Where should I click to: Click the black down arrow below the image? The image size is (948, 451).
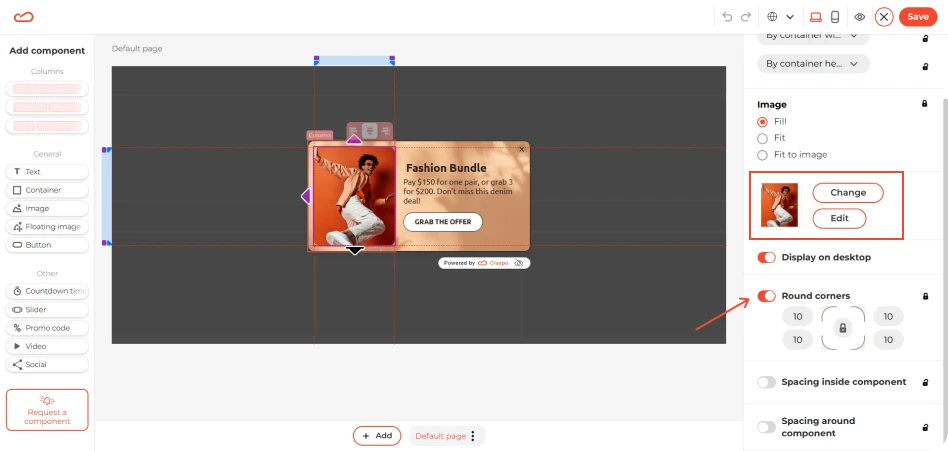point(354,250)
